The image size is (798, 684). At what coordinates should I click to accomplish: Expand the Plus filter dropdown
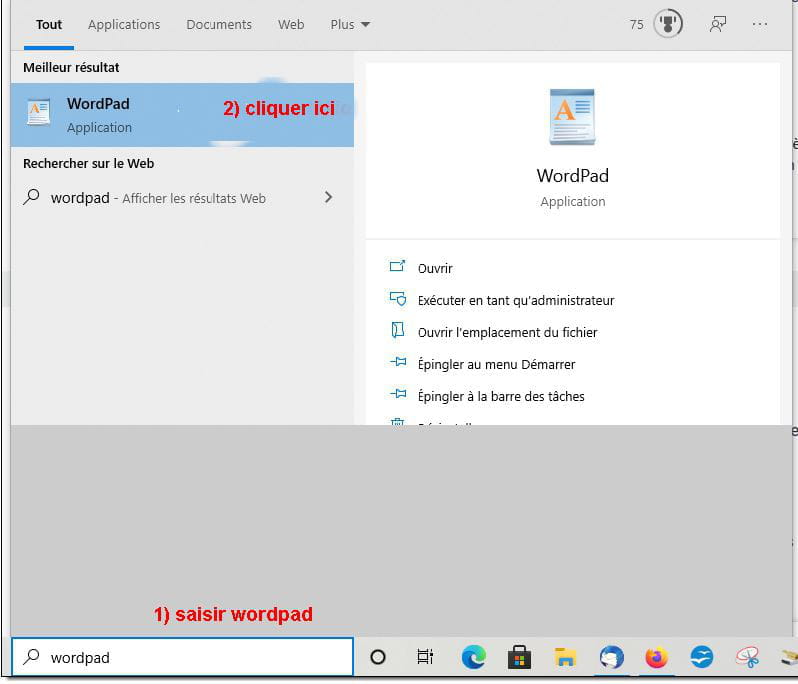click(350, 24)
